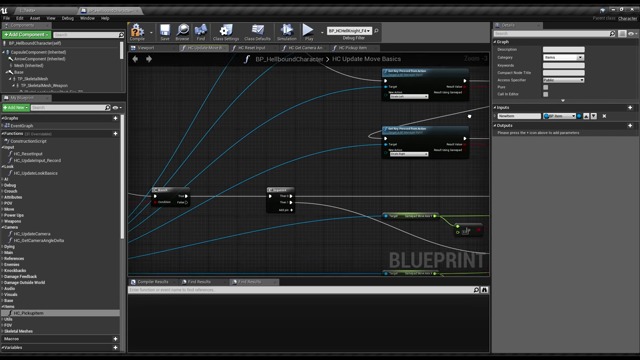Screen dimensions: 640x360
Task: Collapse the Inputs section in Details
Action: pyautogui.click(x=495, y=108)
